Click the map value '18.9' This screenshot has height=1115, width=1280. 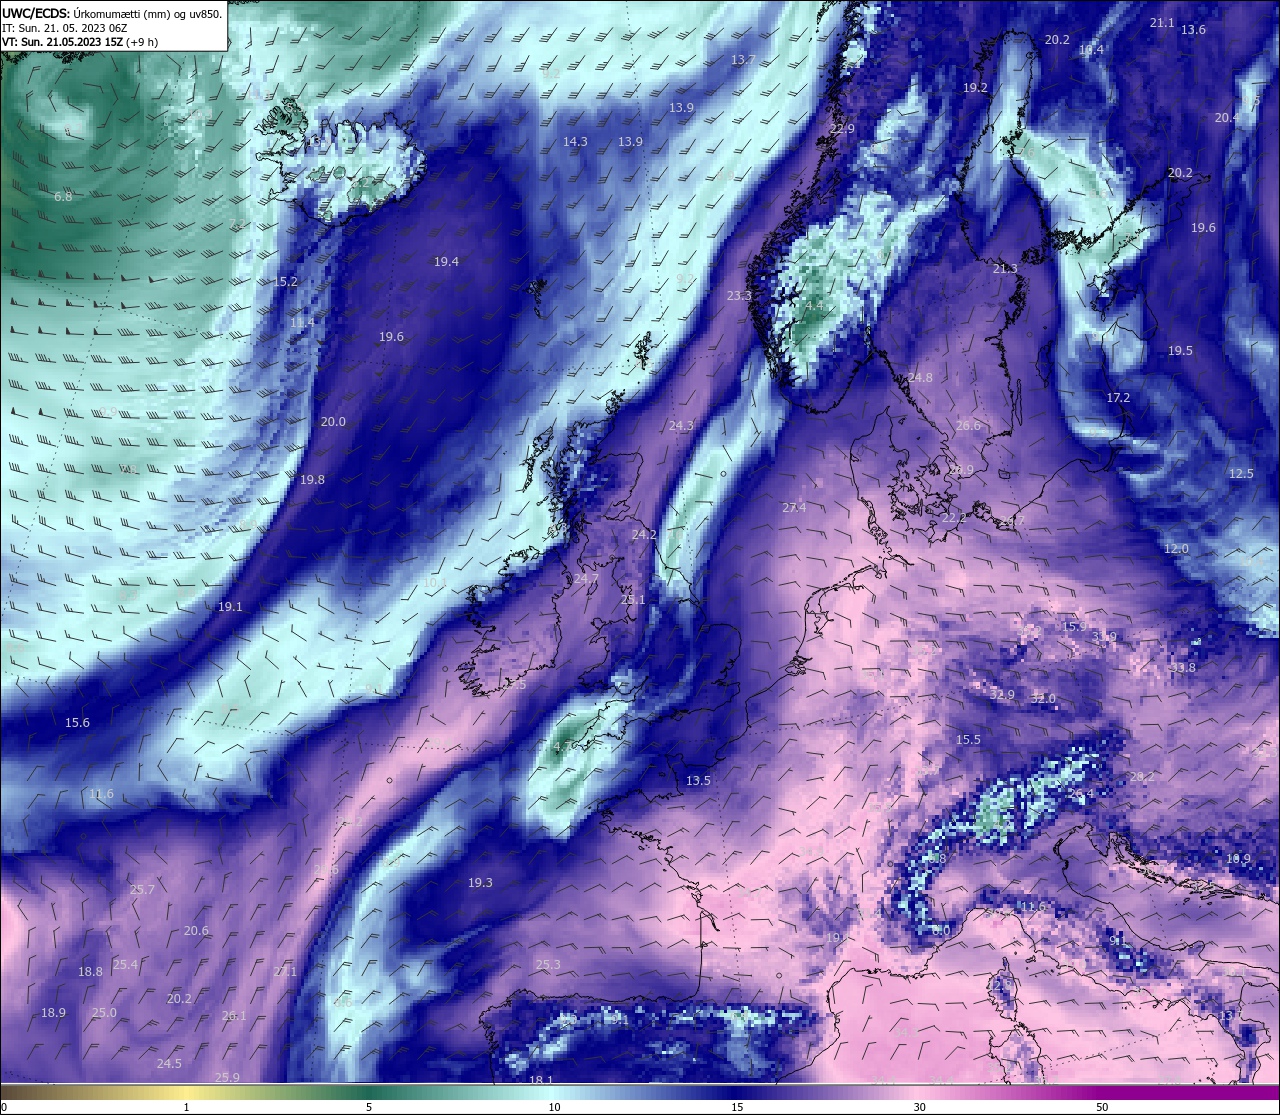click(53, 1012)
